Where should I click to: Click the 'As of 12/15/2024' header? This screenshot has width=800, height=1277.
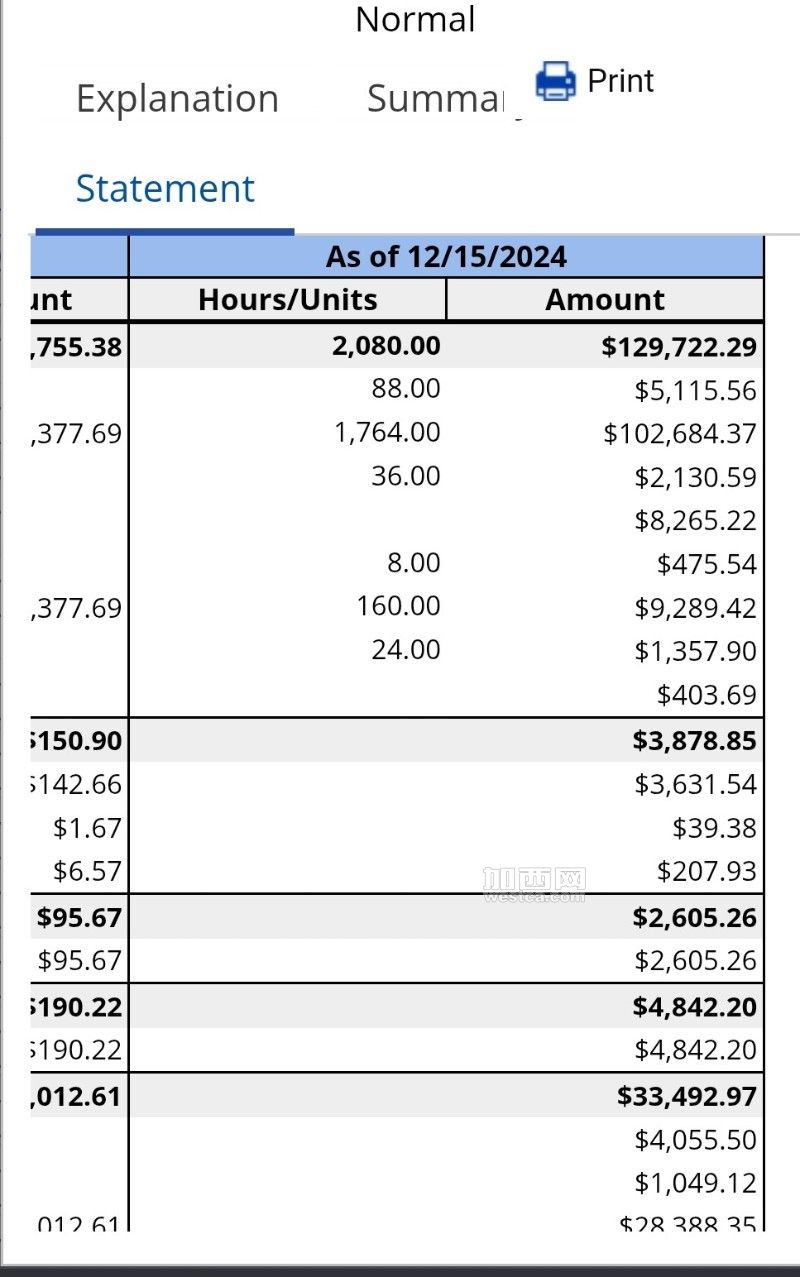(447, 257)
